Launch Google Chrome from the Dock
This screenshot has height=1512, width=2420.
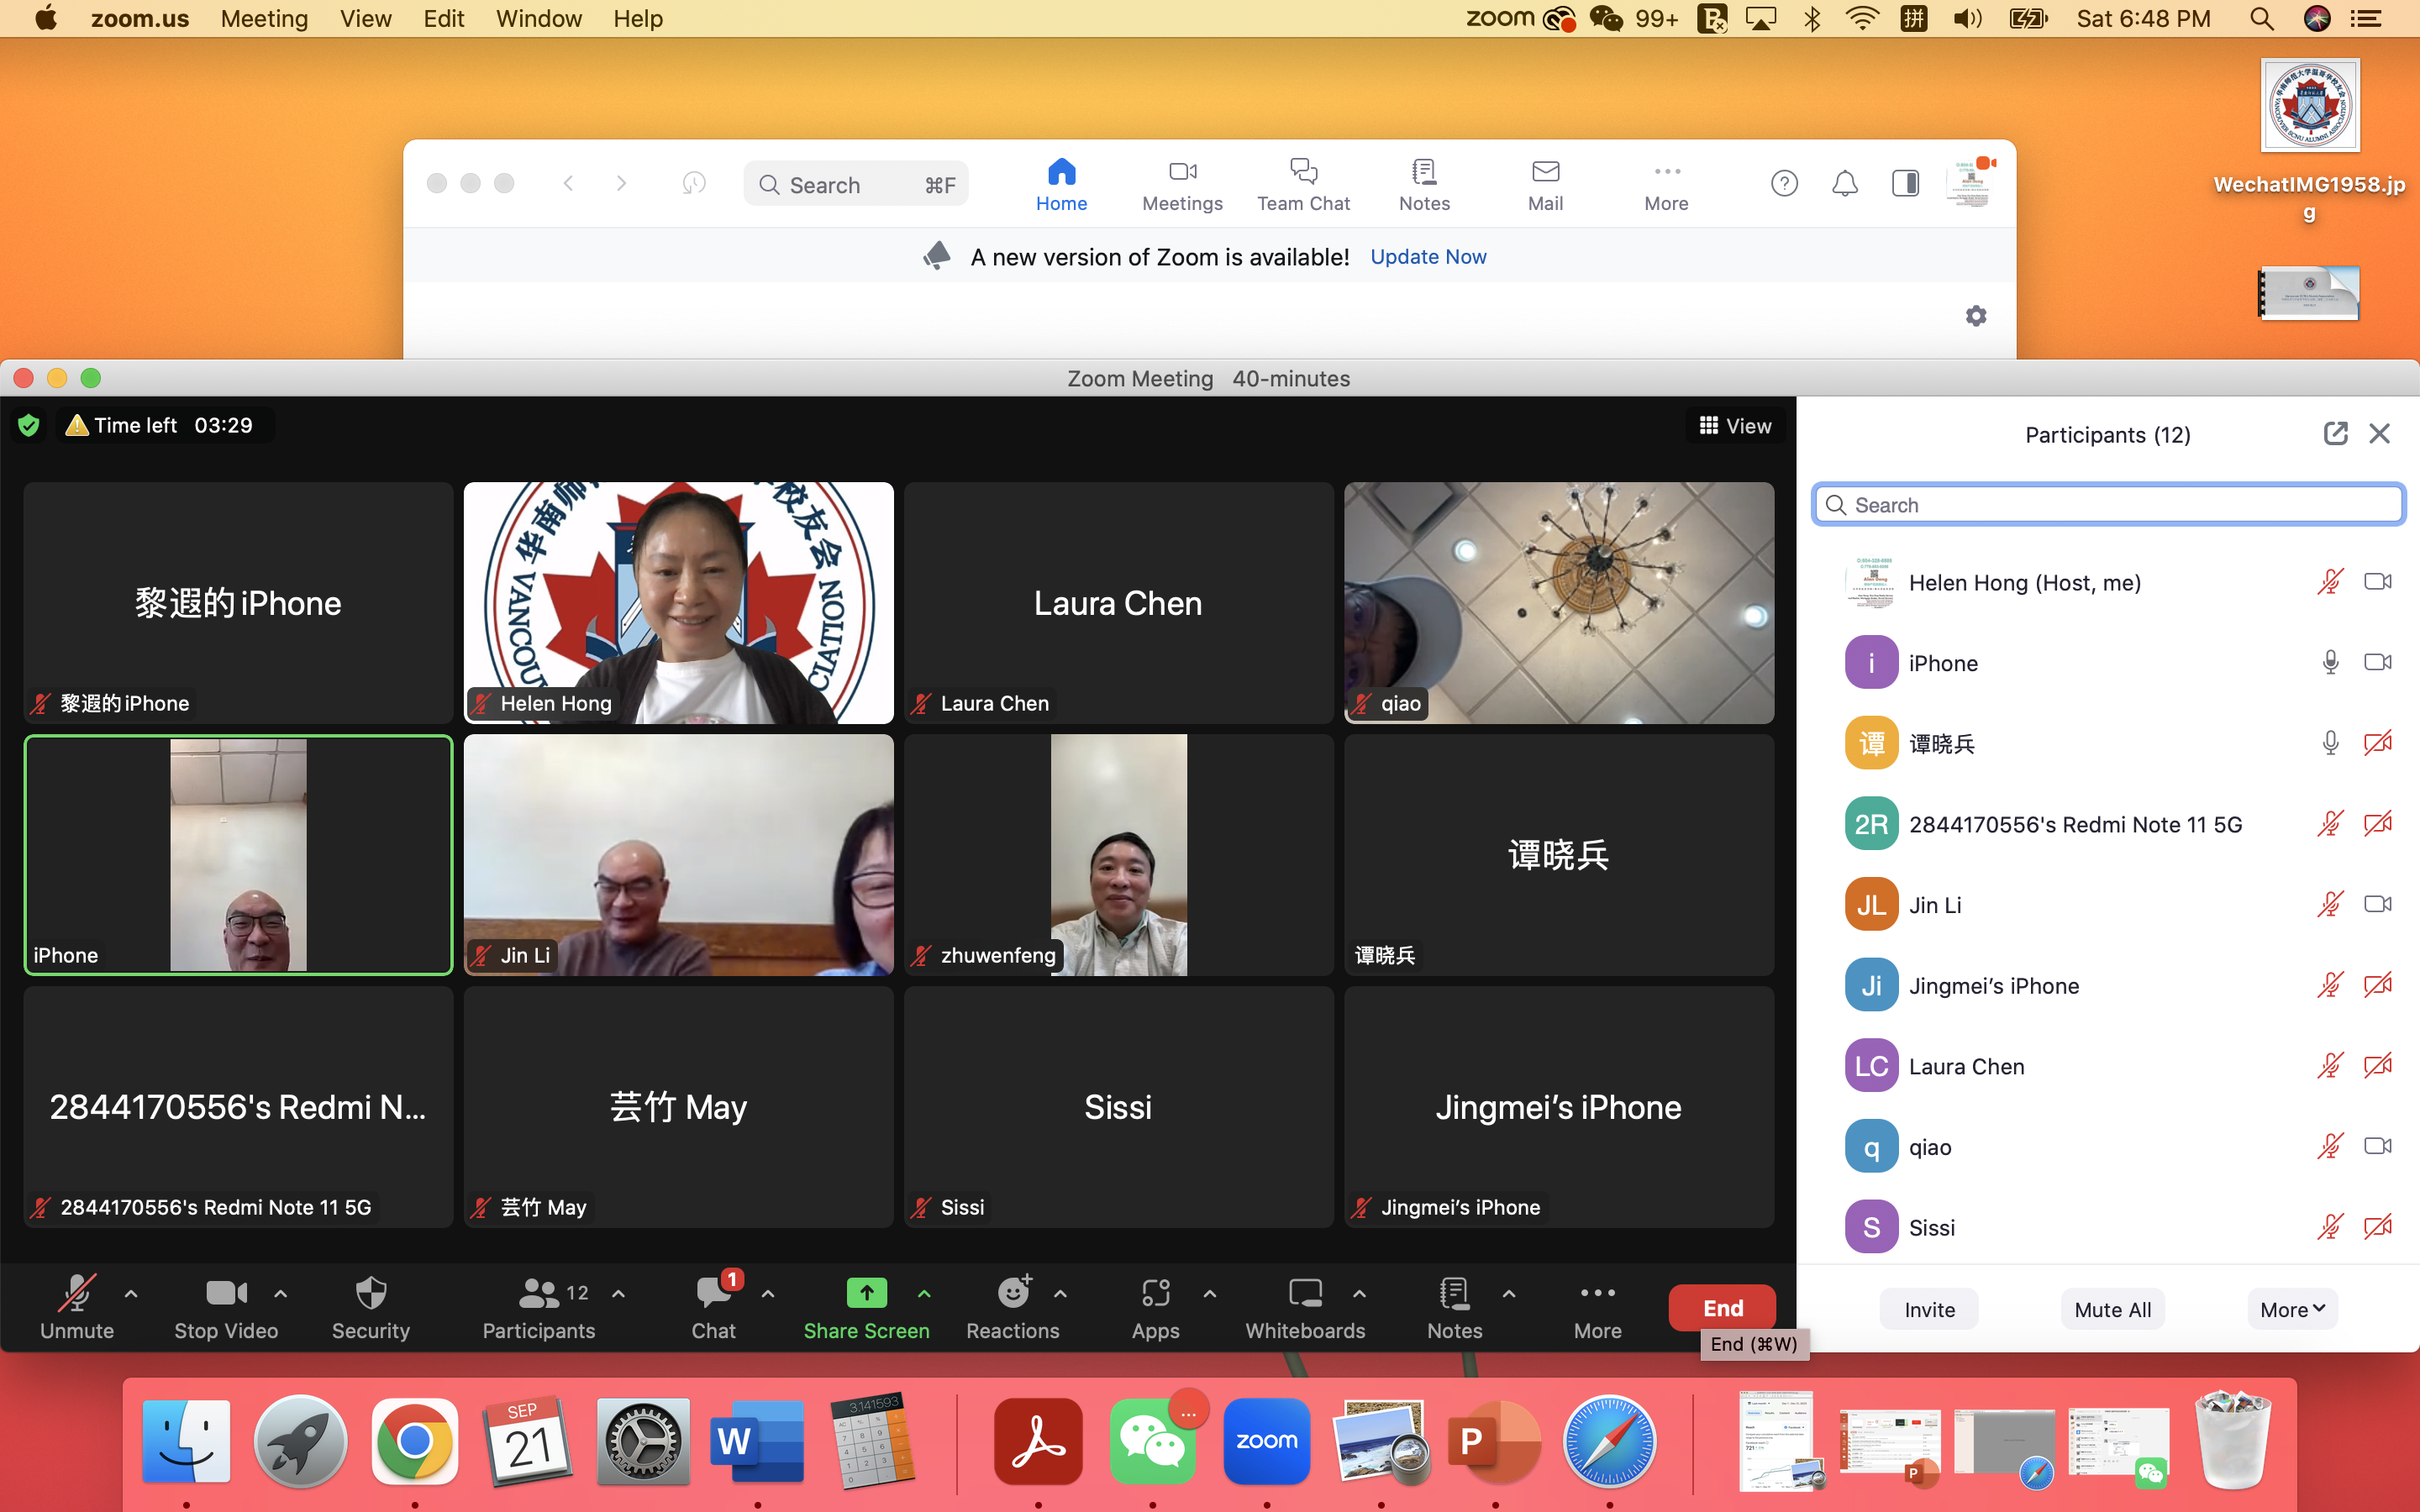415,1441
